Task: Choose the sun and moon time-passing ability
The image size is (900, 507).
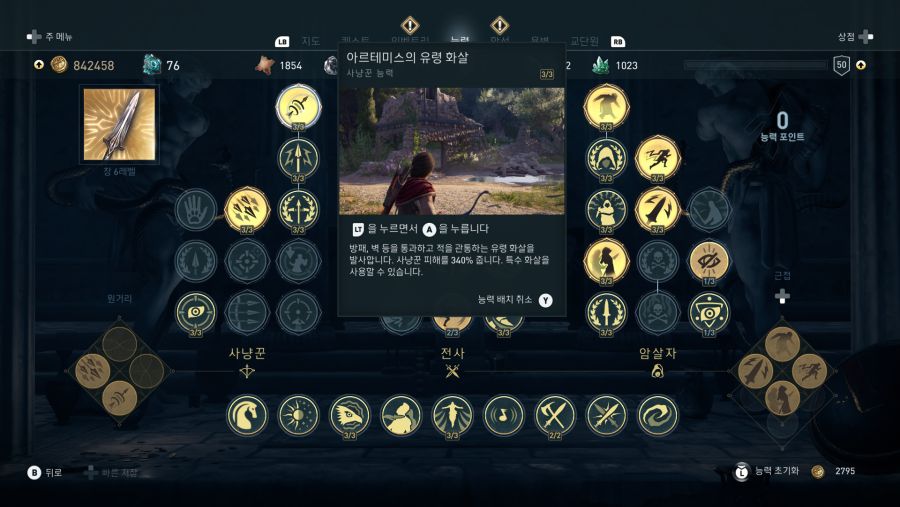Action: click(298, 415)
